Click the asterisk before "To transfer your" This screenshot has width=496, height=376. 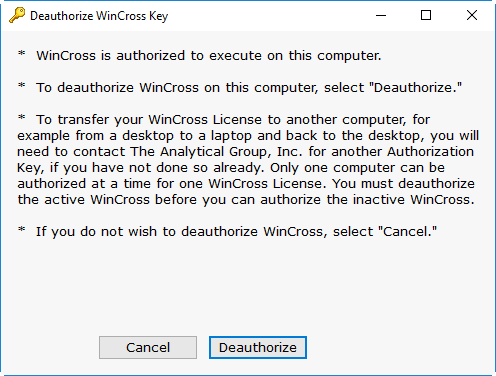pyautogui.click(x=22, y=117)
